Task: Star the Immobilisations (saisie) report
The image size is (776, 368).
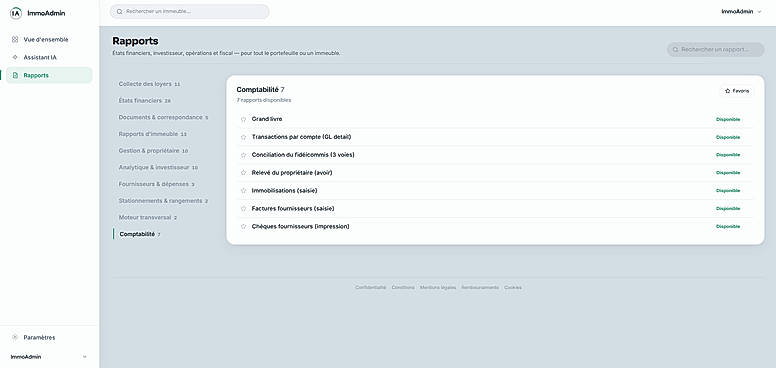Action: click(243, 190)
